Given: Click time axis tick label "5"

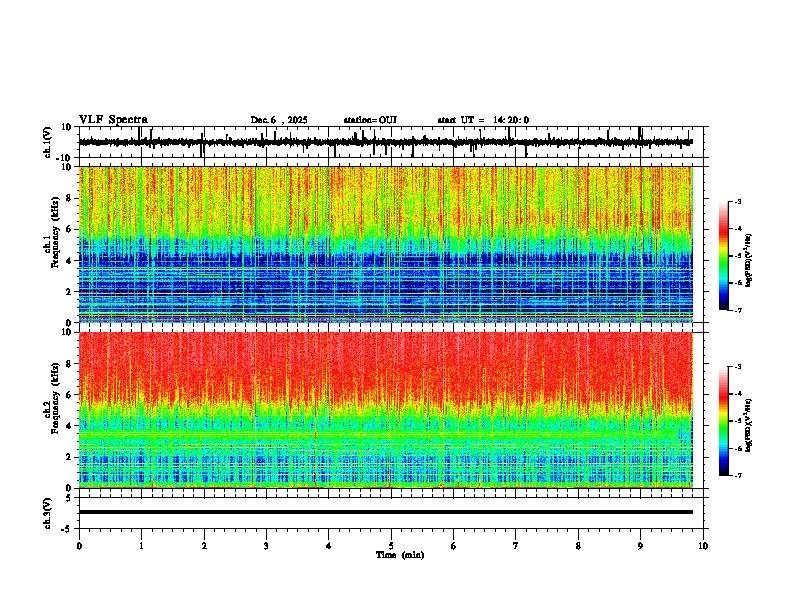Looking at the screenshot, I should tap(391, 546).
